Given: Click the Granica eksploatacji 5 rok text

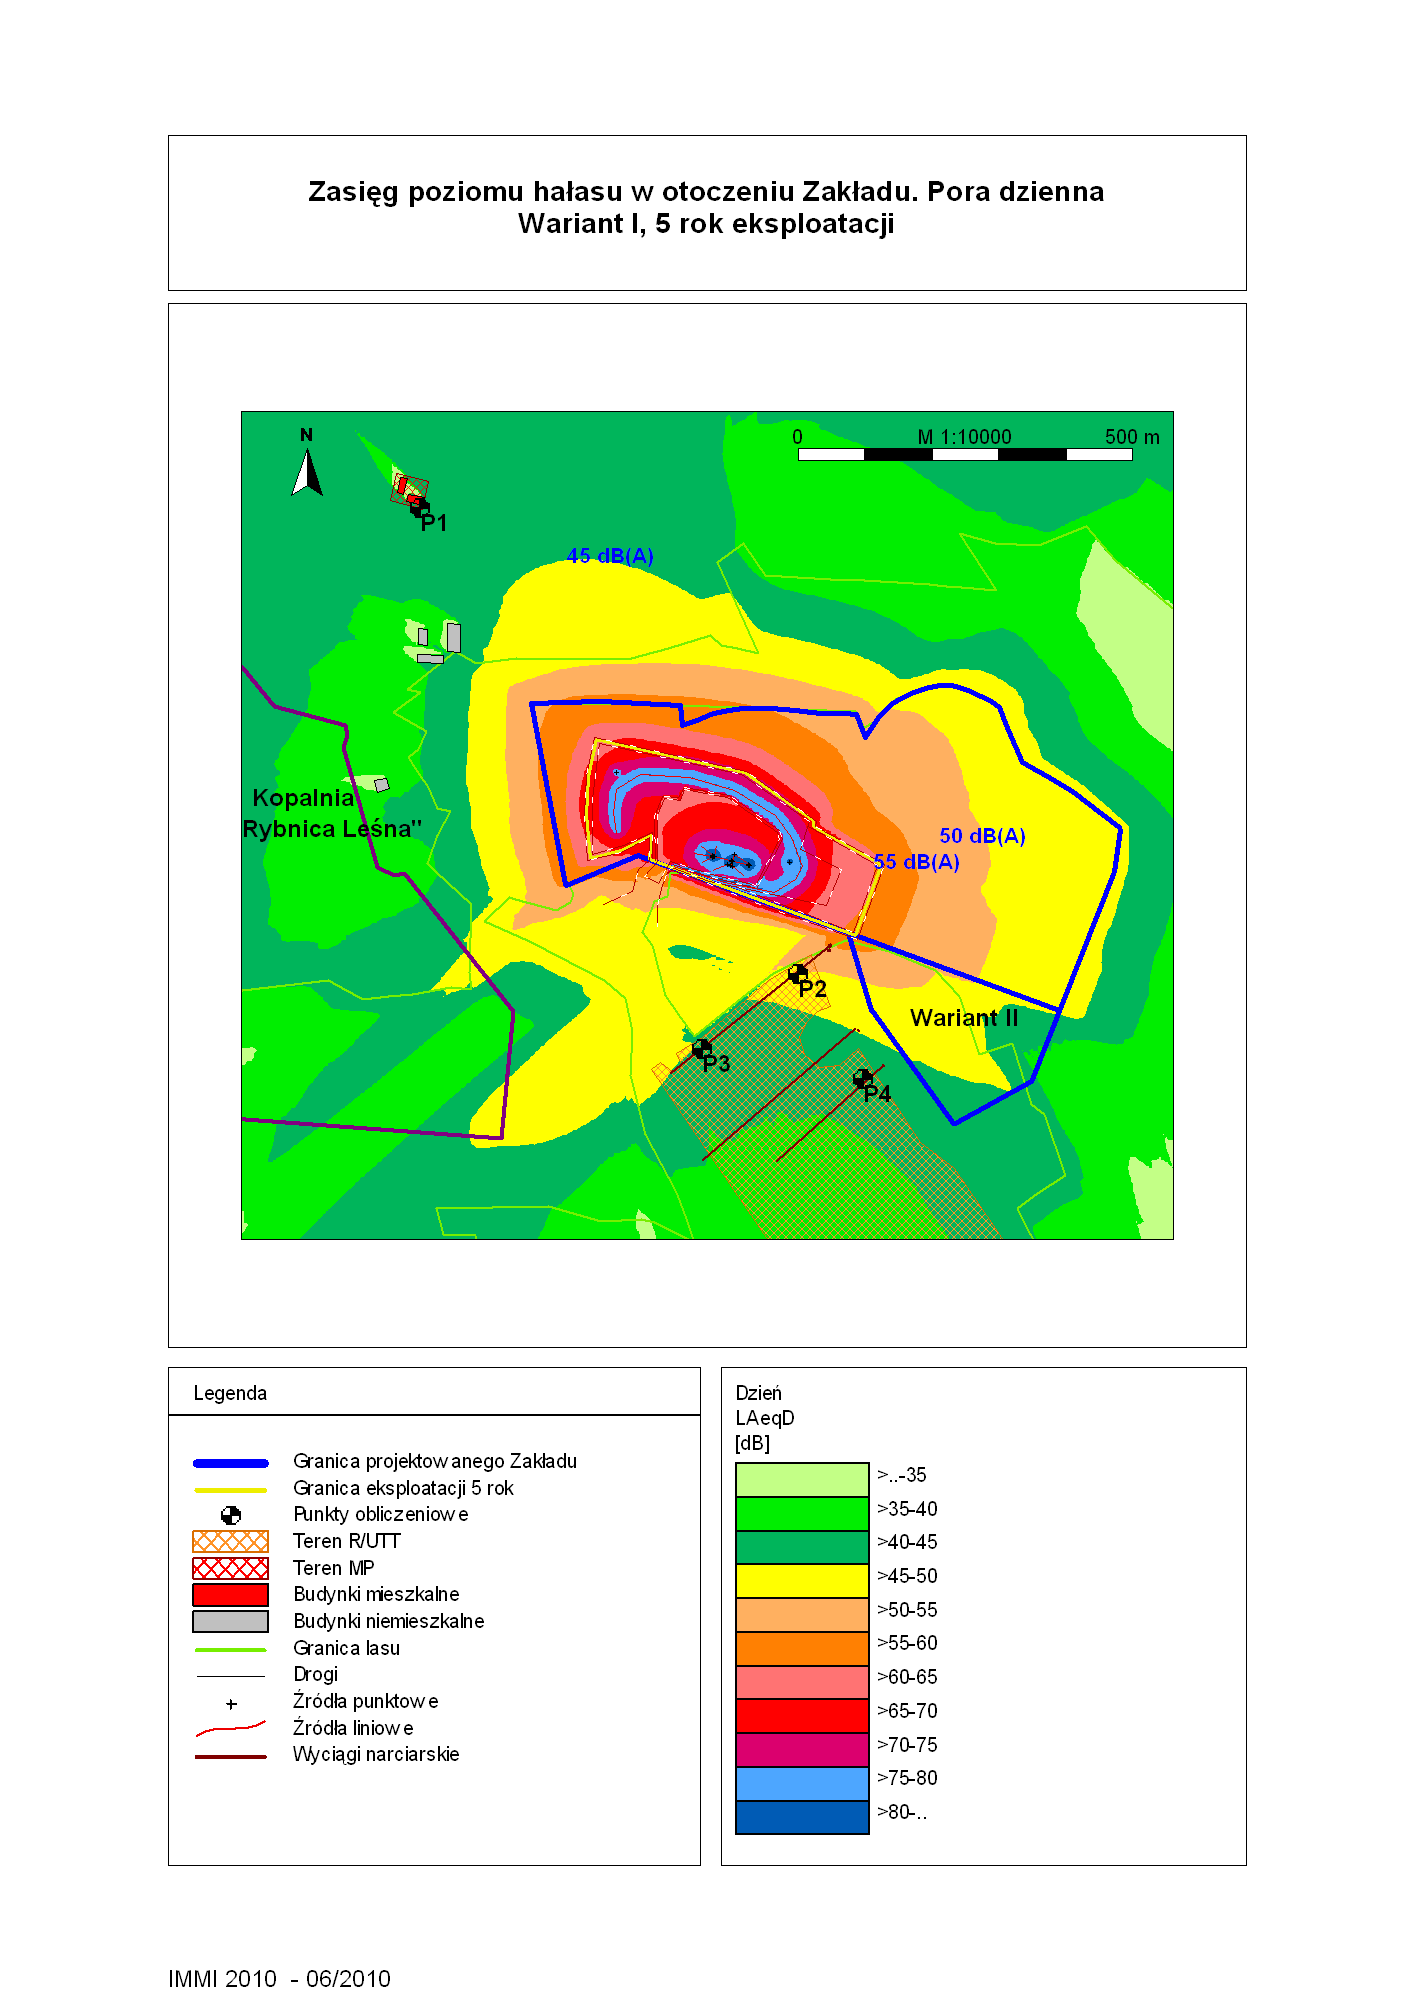Looking at the screenshot, I should click(403, 1488).
